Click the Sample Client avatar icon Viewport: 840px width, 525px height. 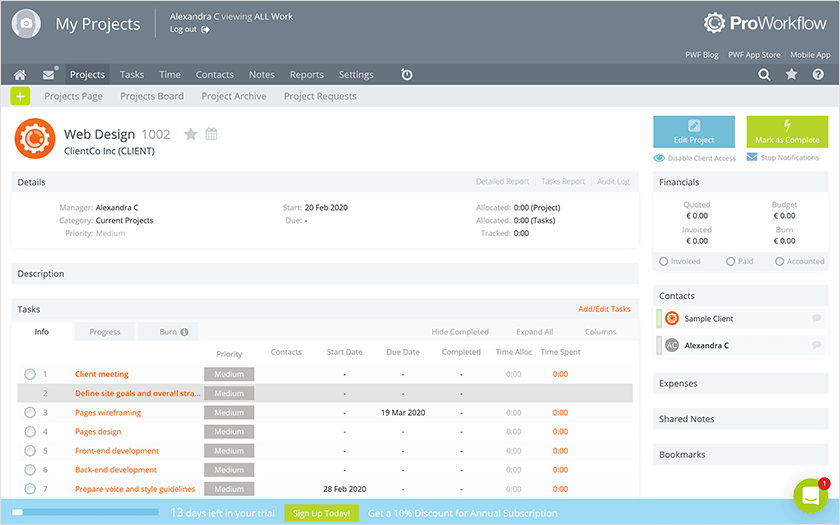(x=672, y=318)
